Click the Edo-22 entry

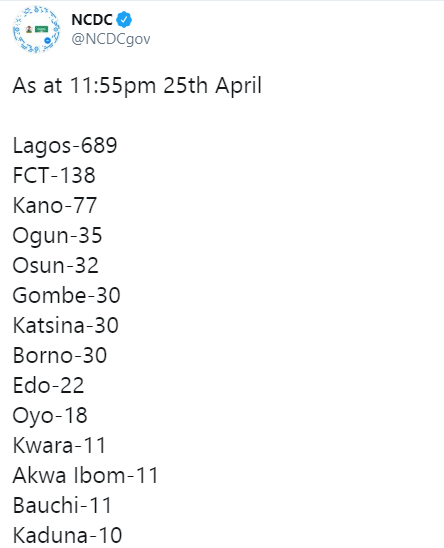(x=49, y=385)
